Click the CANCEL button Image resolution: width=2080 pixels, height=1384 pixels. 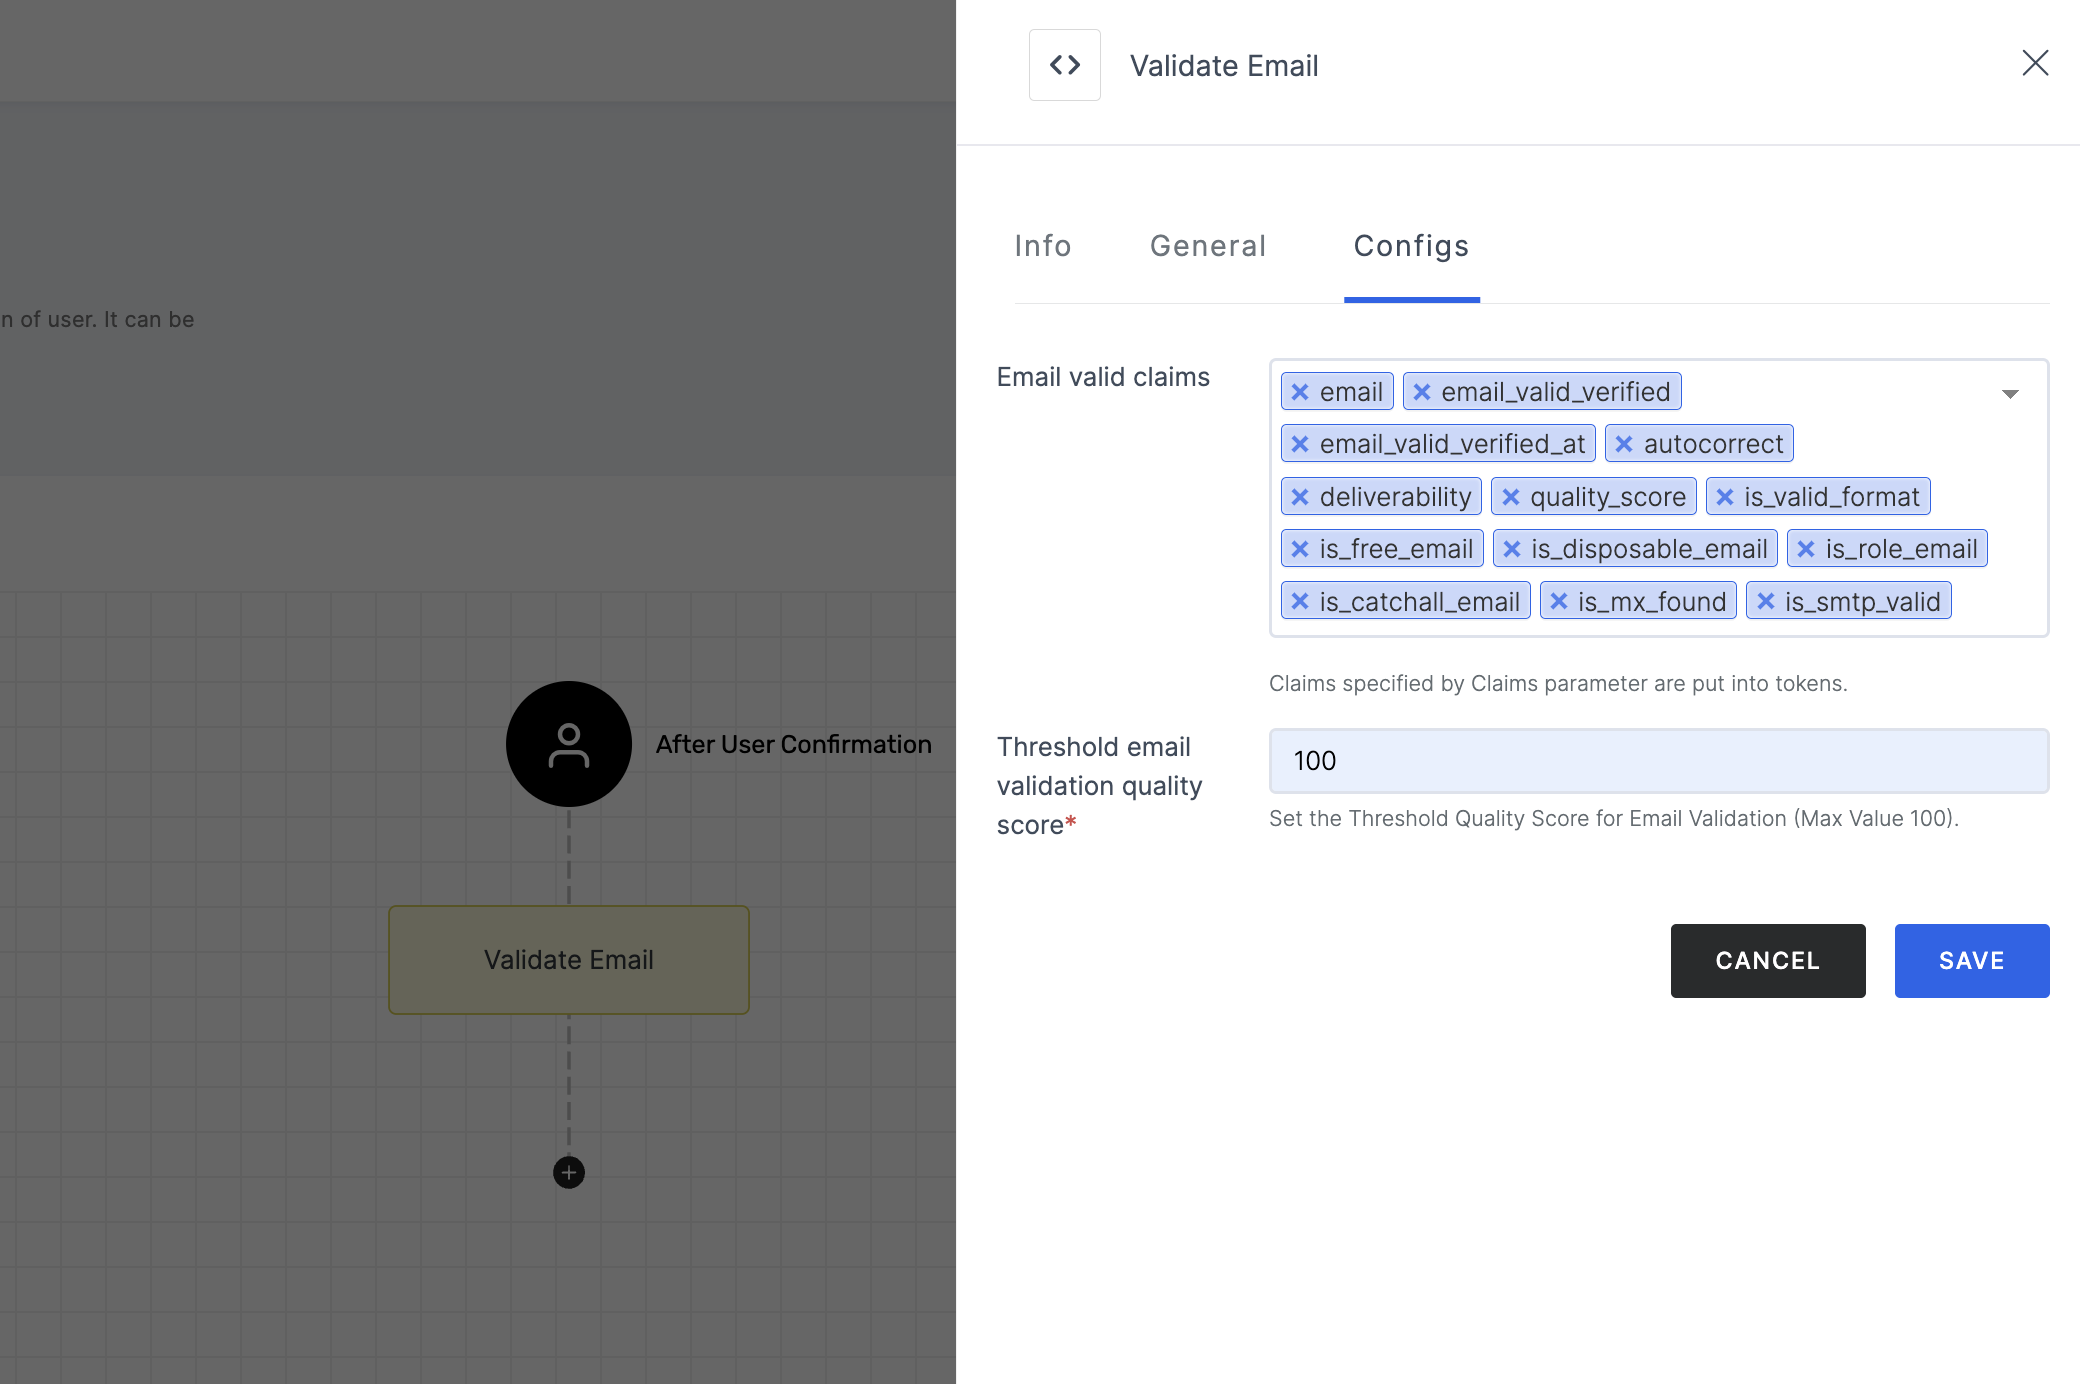1768,961
